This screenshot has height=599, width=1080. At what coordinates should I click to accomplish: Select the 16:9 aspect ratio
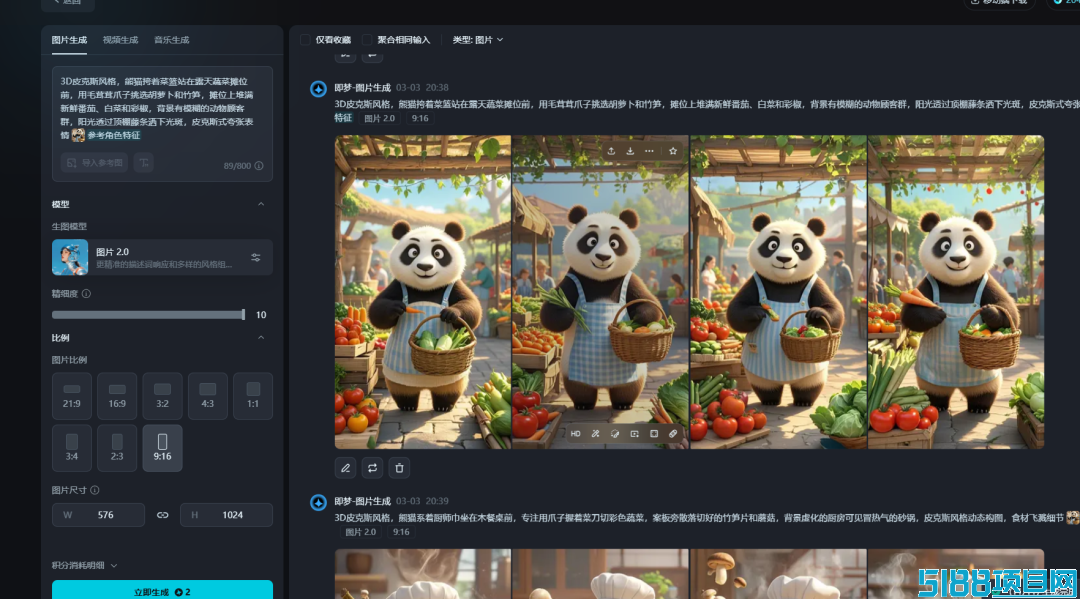117,396
